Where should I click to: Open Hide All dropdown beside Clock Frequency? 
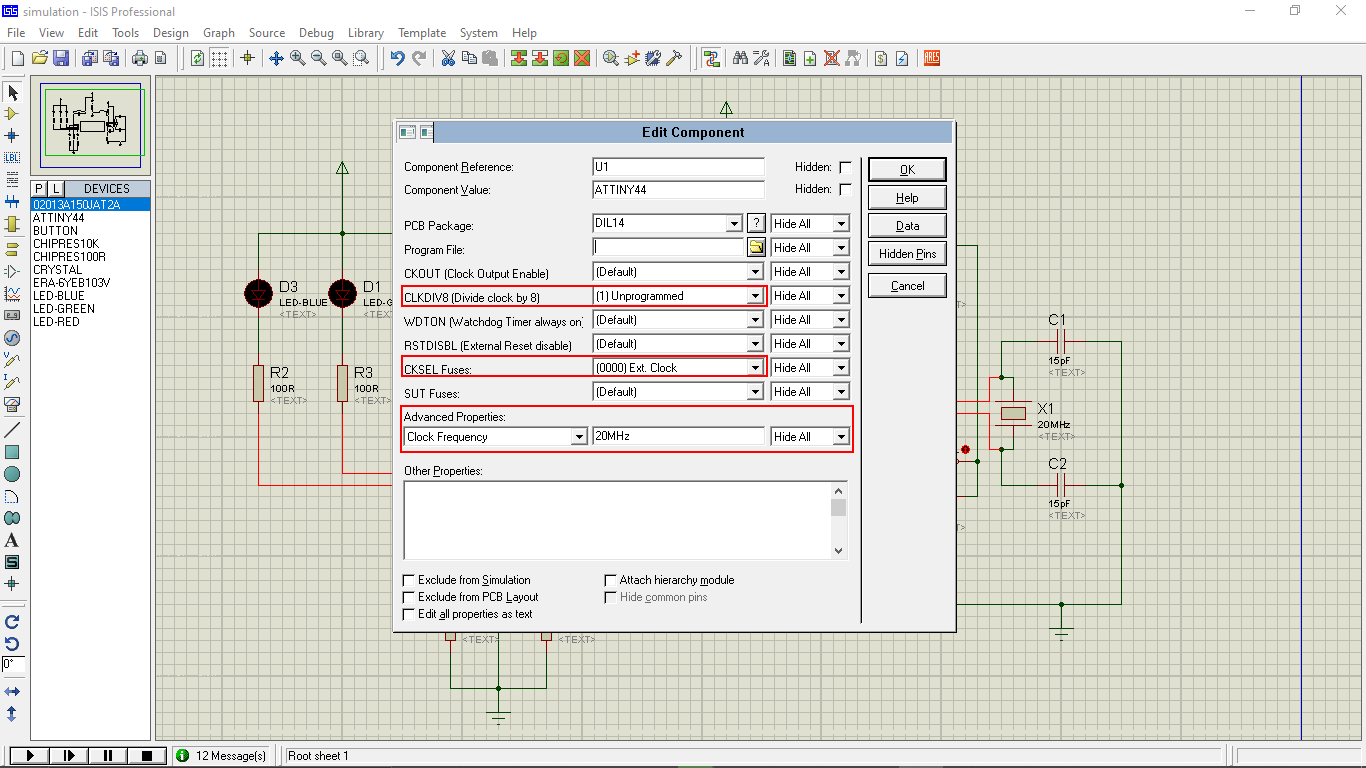[x=841, y=437]
